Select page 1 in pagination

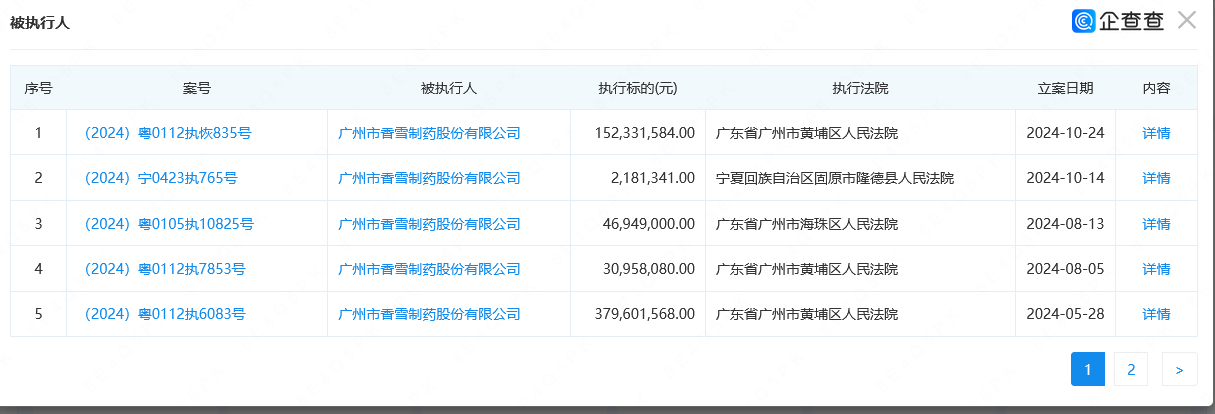(1088, 369)
